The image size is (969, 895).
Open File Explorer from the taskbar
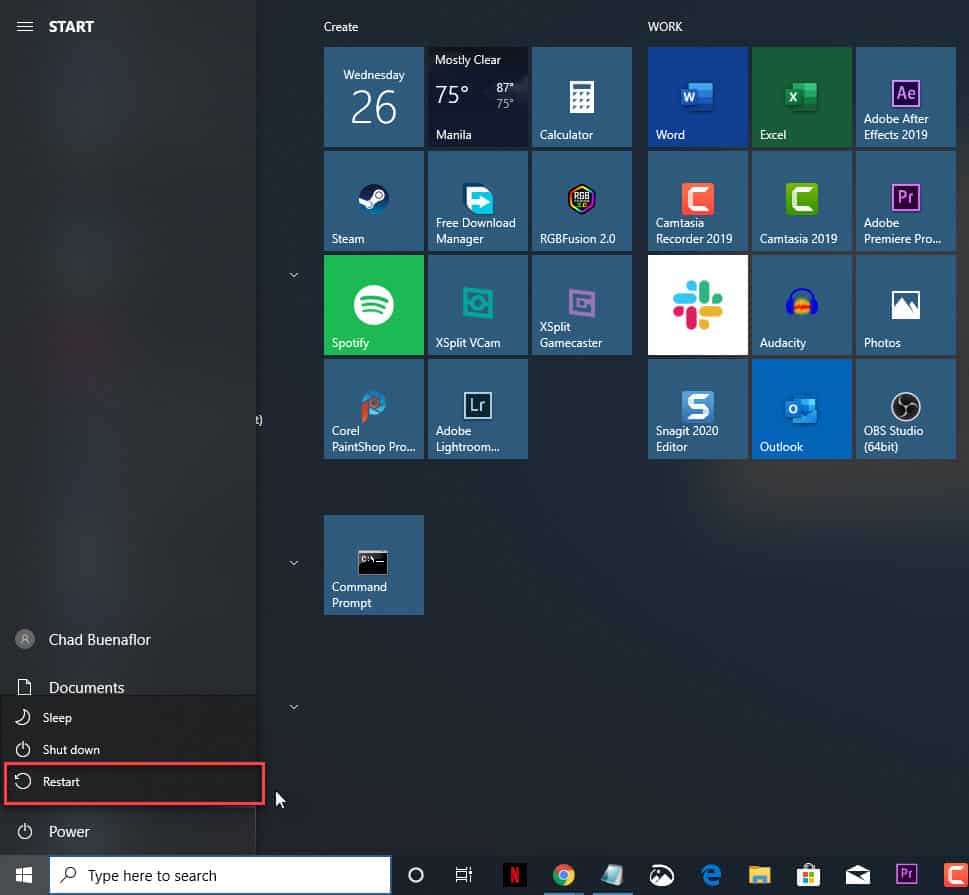[x=760, y=875]
